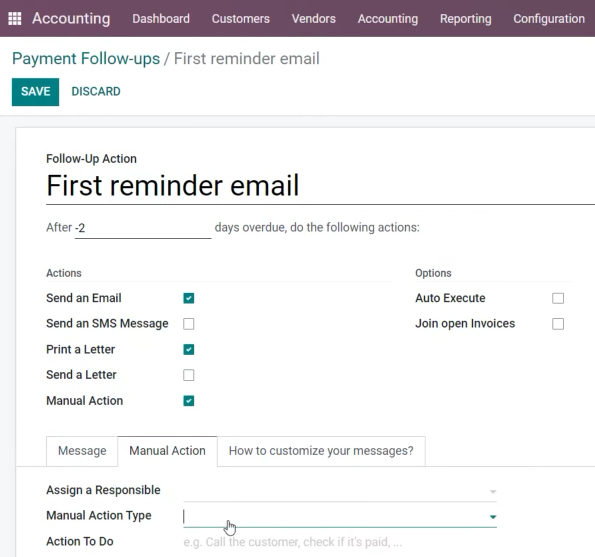595x557 pixels.
Task: Focus the Action To Do text field
Action: (x=340, y=542)
